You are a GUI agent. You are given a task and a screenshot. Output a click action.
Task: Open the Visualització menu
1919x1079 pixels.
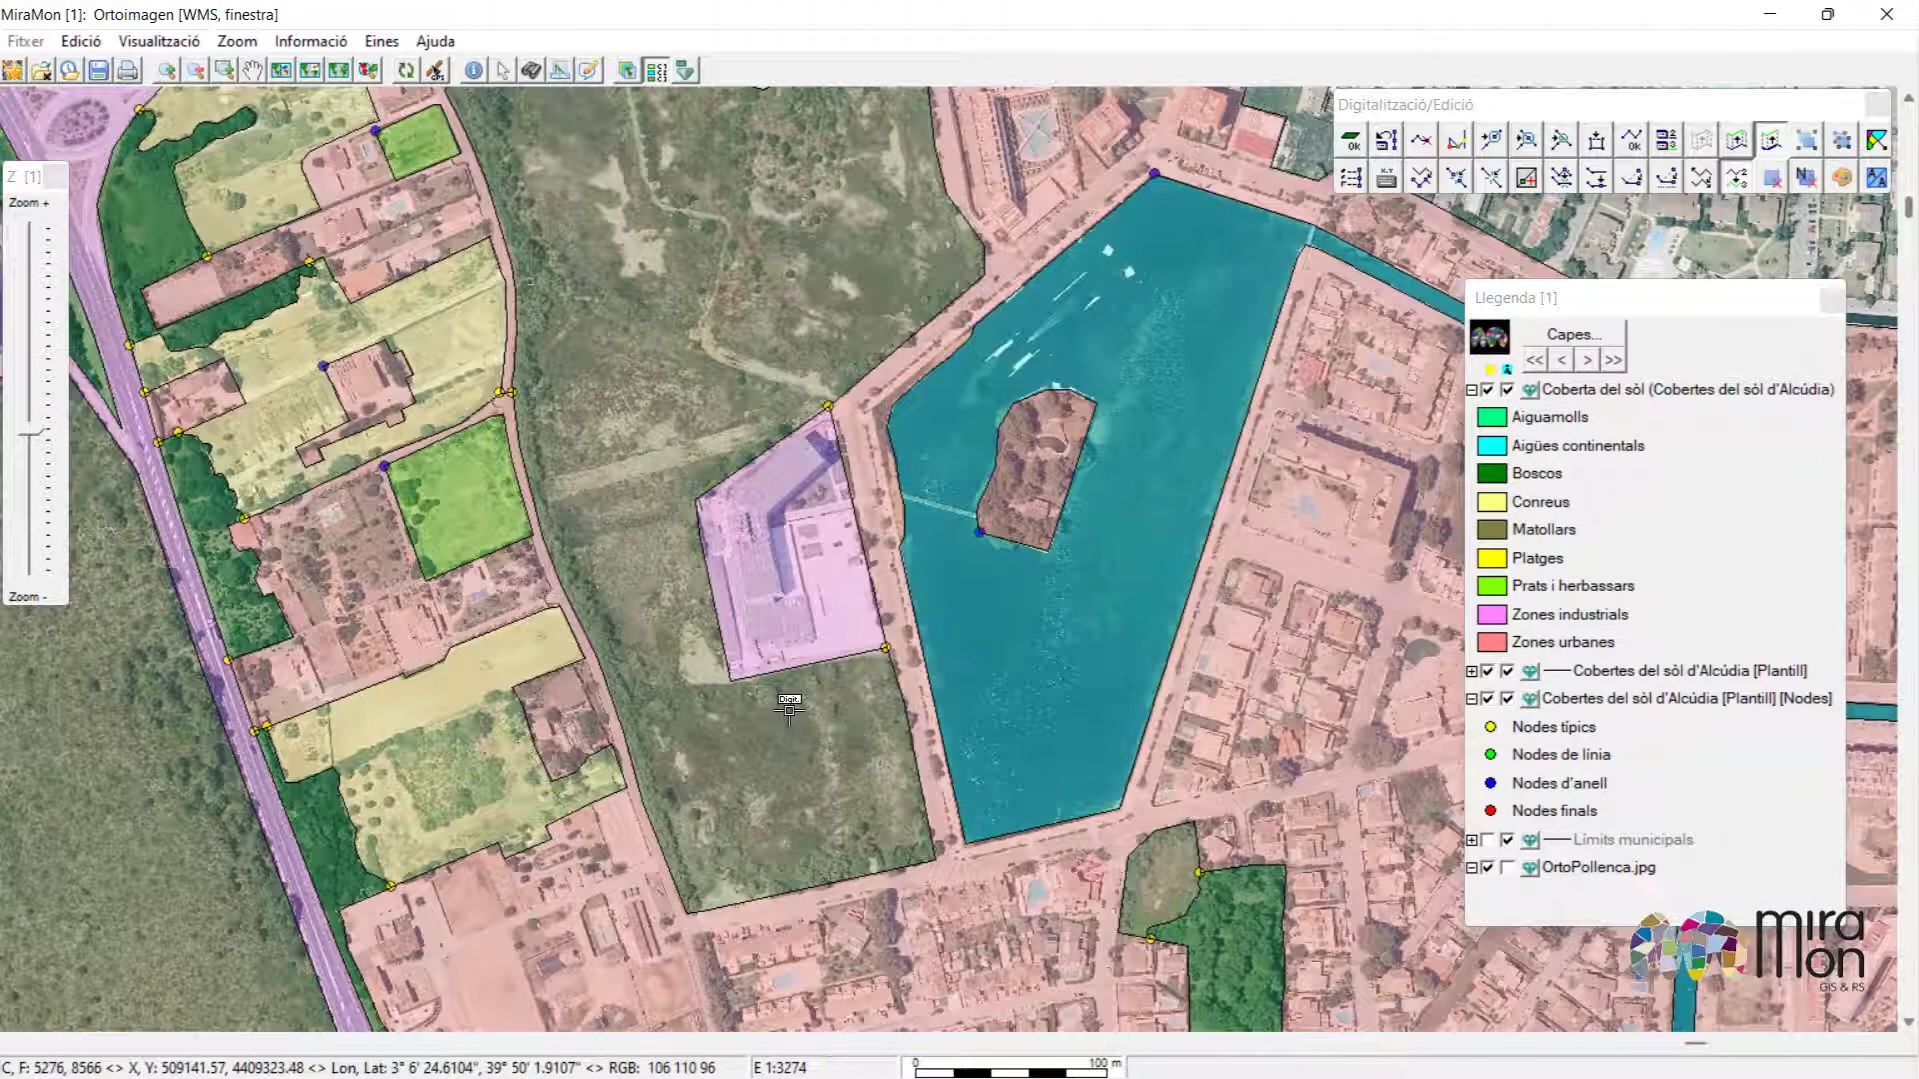point(159,41)
